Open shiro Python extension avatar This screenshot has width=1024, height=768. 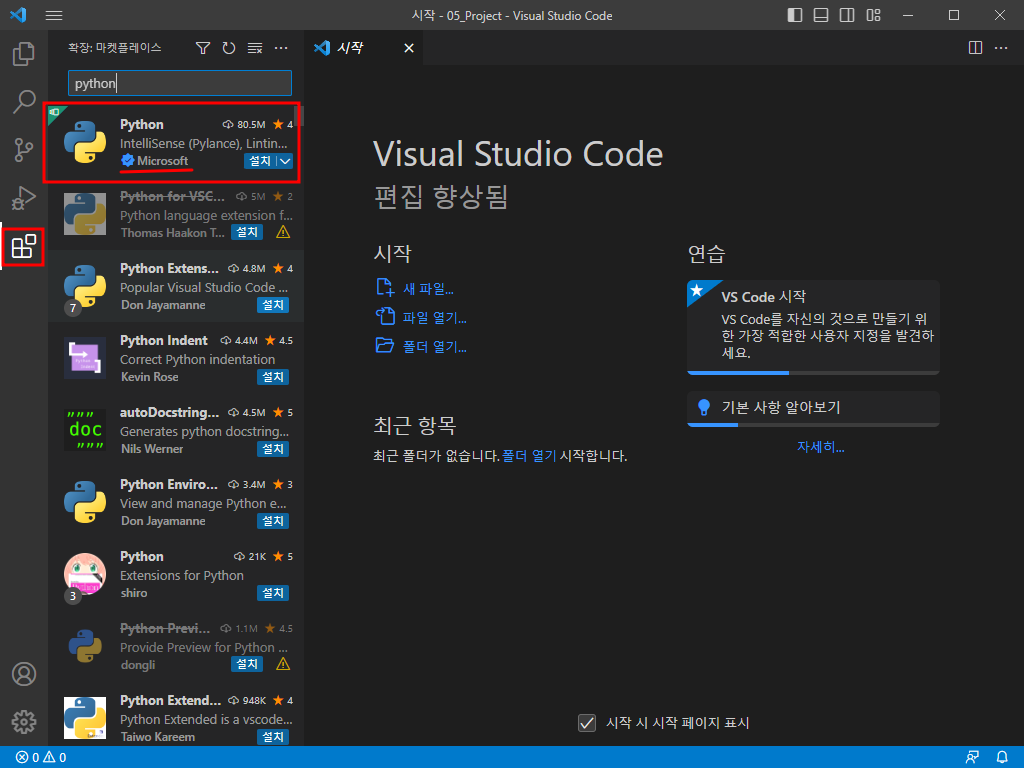point(85,574)
